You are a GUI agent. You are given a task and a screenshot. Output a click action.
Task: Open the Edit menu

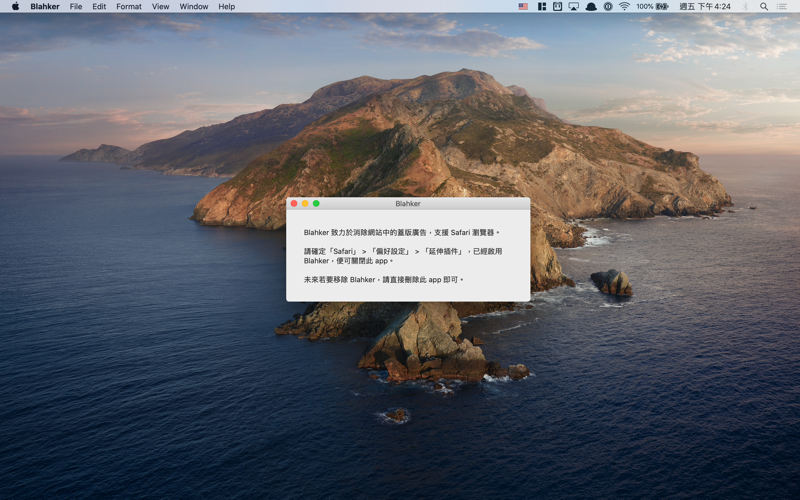(99, 6)
